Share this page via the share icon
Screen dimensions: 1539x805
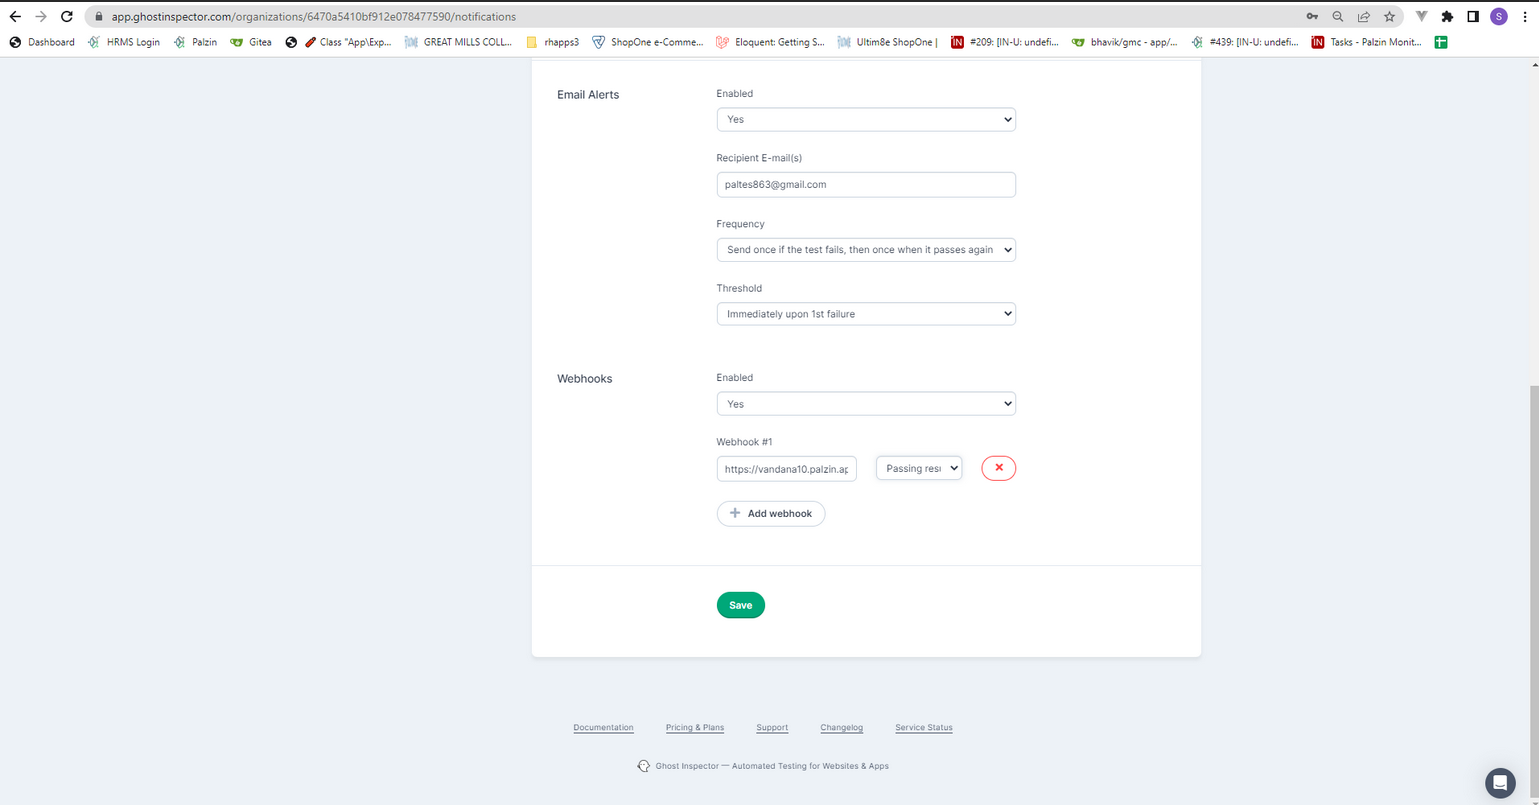(x=1364, y=17)
